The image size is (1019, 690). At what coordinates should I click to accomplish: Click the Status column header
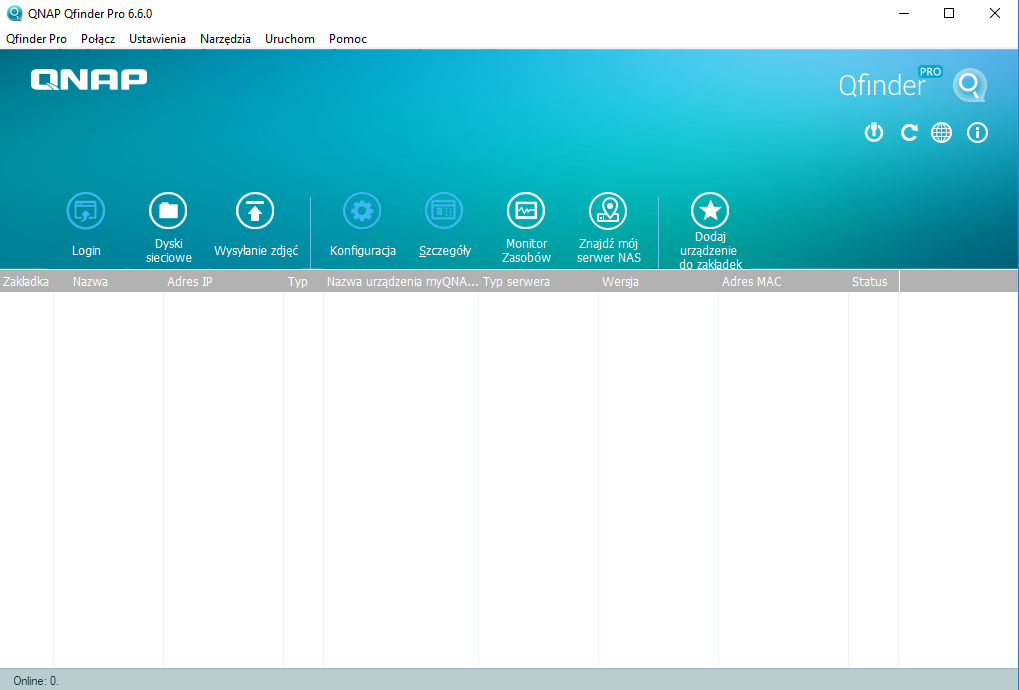tap(869, 282)
